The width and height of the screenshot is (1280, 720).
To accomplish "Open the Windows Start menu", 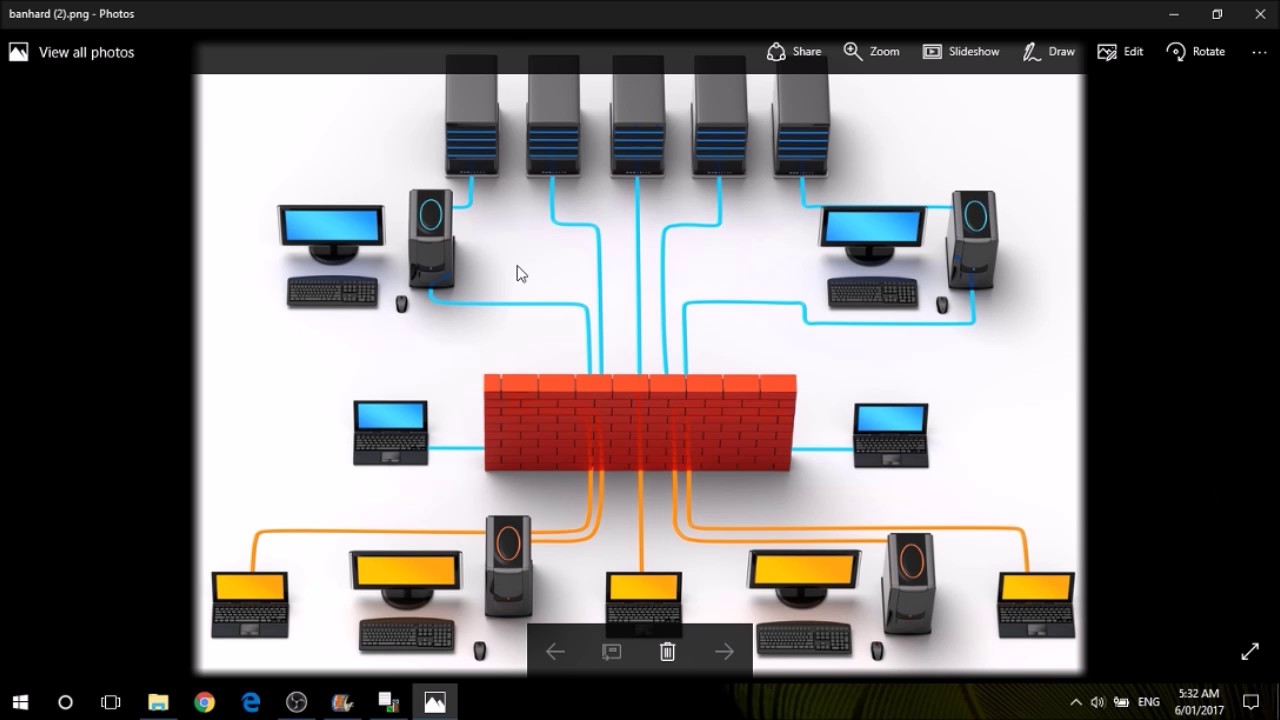I will 20,702.
